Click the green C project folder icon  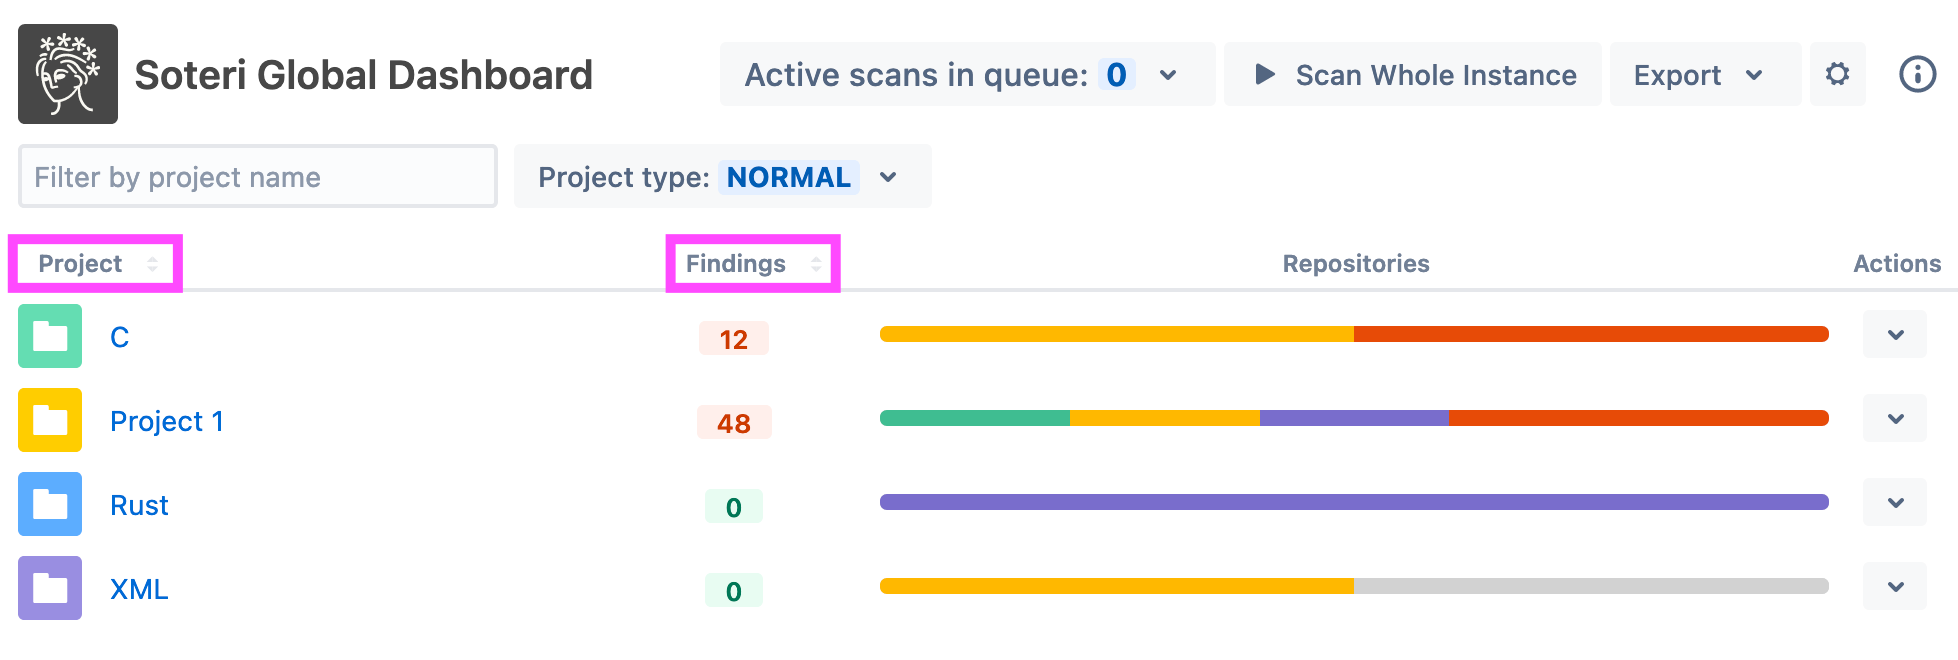click(50, 336)
